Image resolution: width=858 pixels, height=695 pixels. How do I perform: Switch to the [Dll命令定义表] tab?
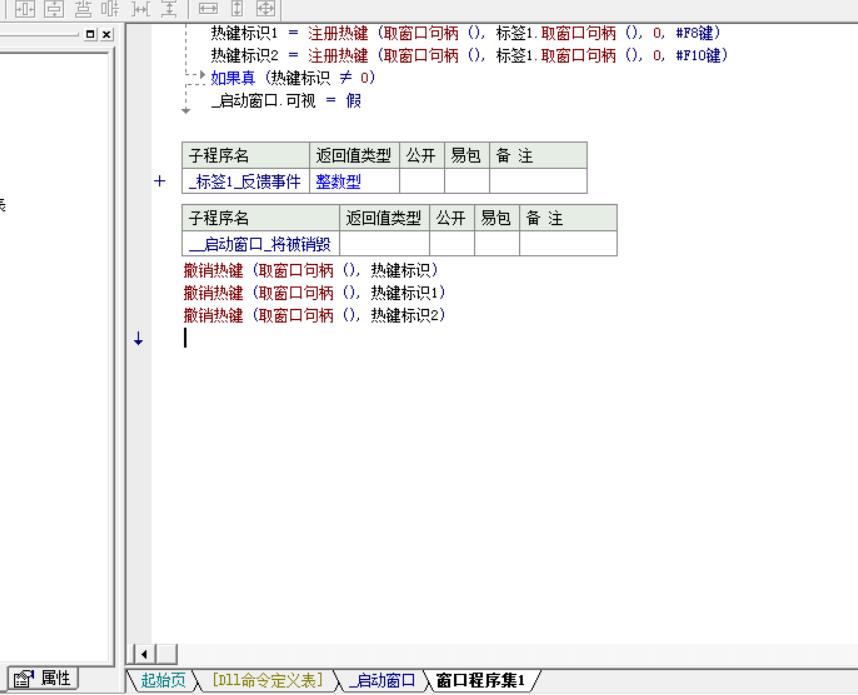coord(267,680)
